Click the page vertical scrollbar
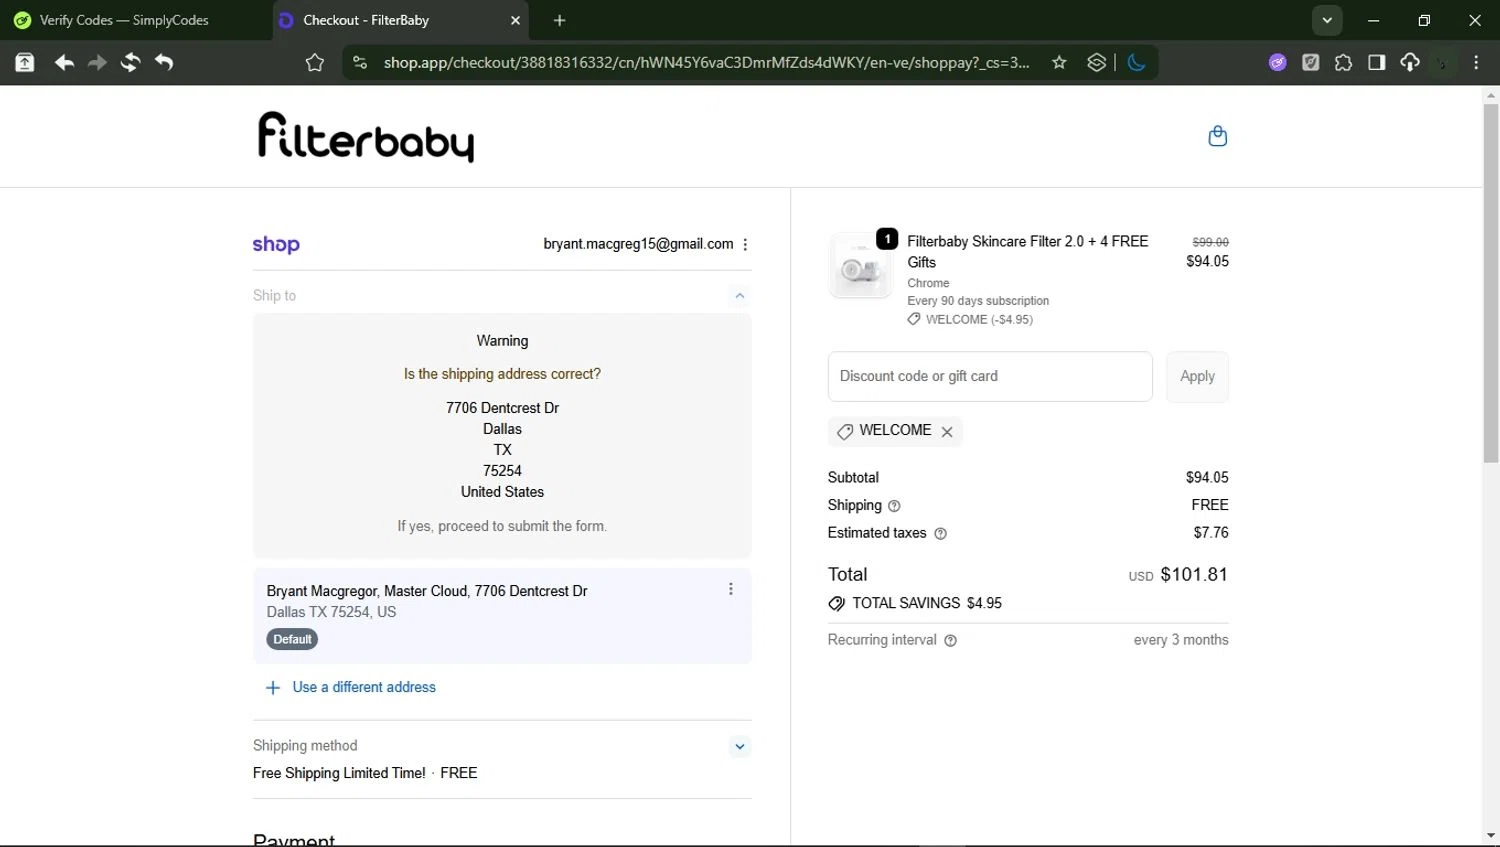This screenshot has height=847, width=1500. [1491, 284]
